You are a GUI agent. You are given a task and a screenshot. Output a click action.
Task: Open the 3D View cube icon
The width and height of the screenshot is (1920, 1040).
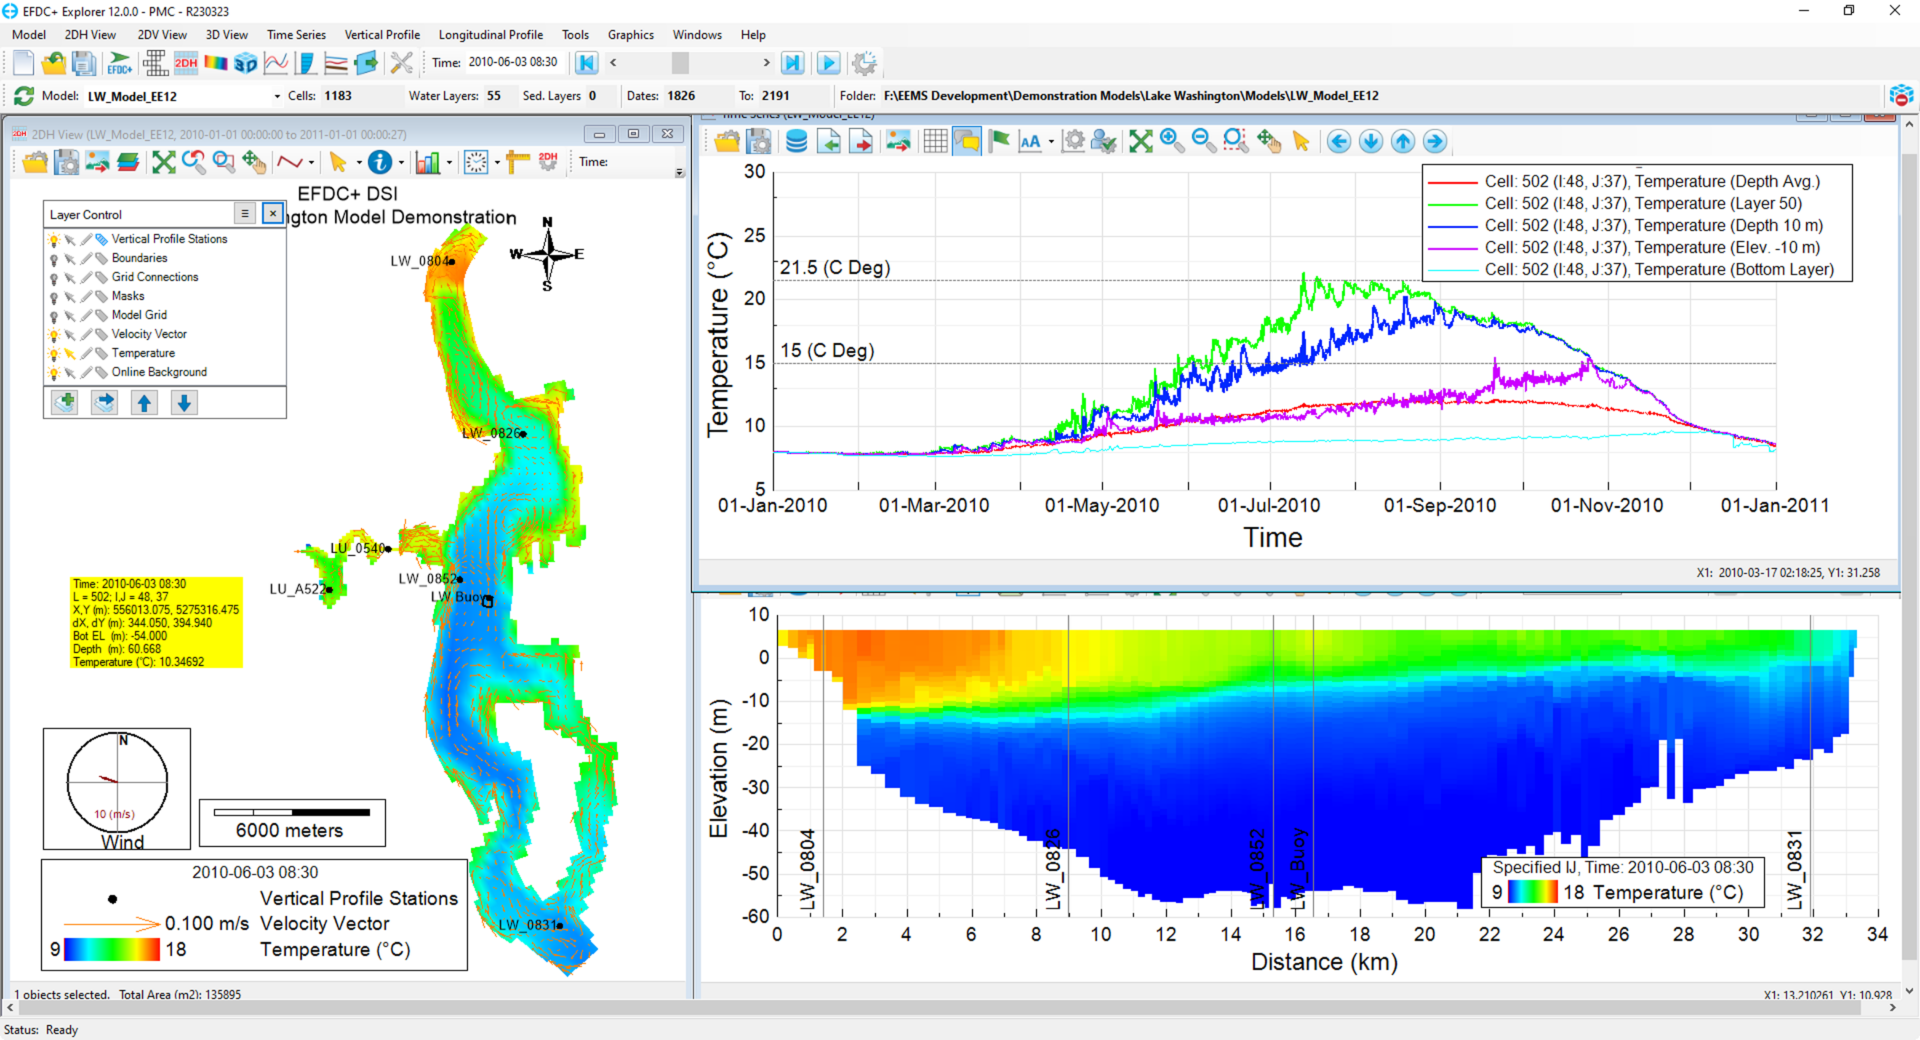pos(246,62)
